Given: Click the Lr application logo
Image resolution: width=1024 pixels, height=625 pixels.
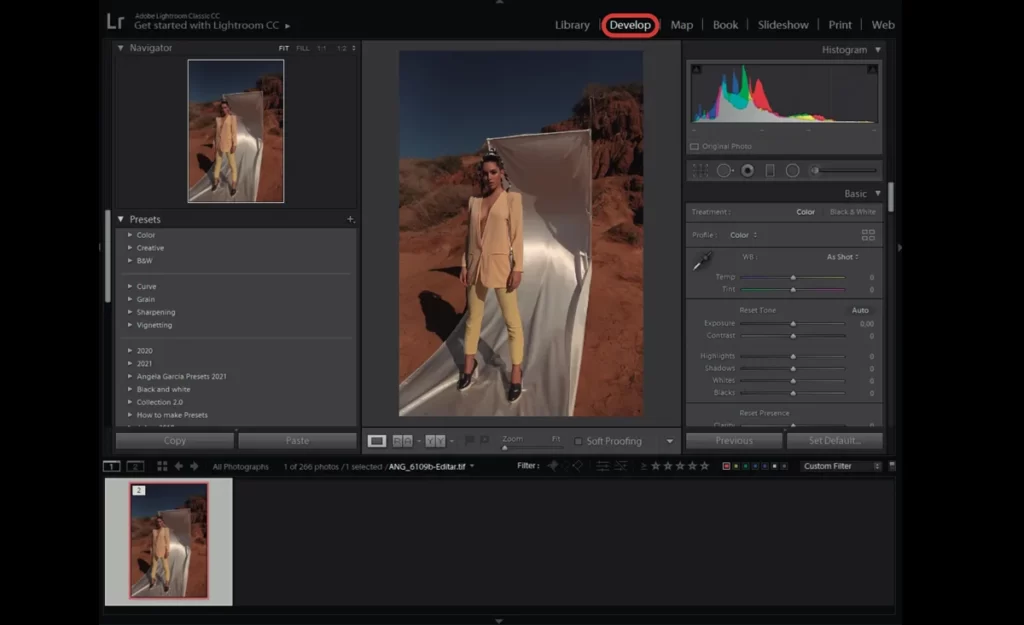Looking at the screenshot, I should pos(115,22).
